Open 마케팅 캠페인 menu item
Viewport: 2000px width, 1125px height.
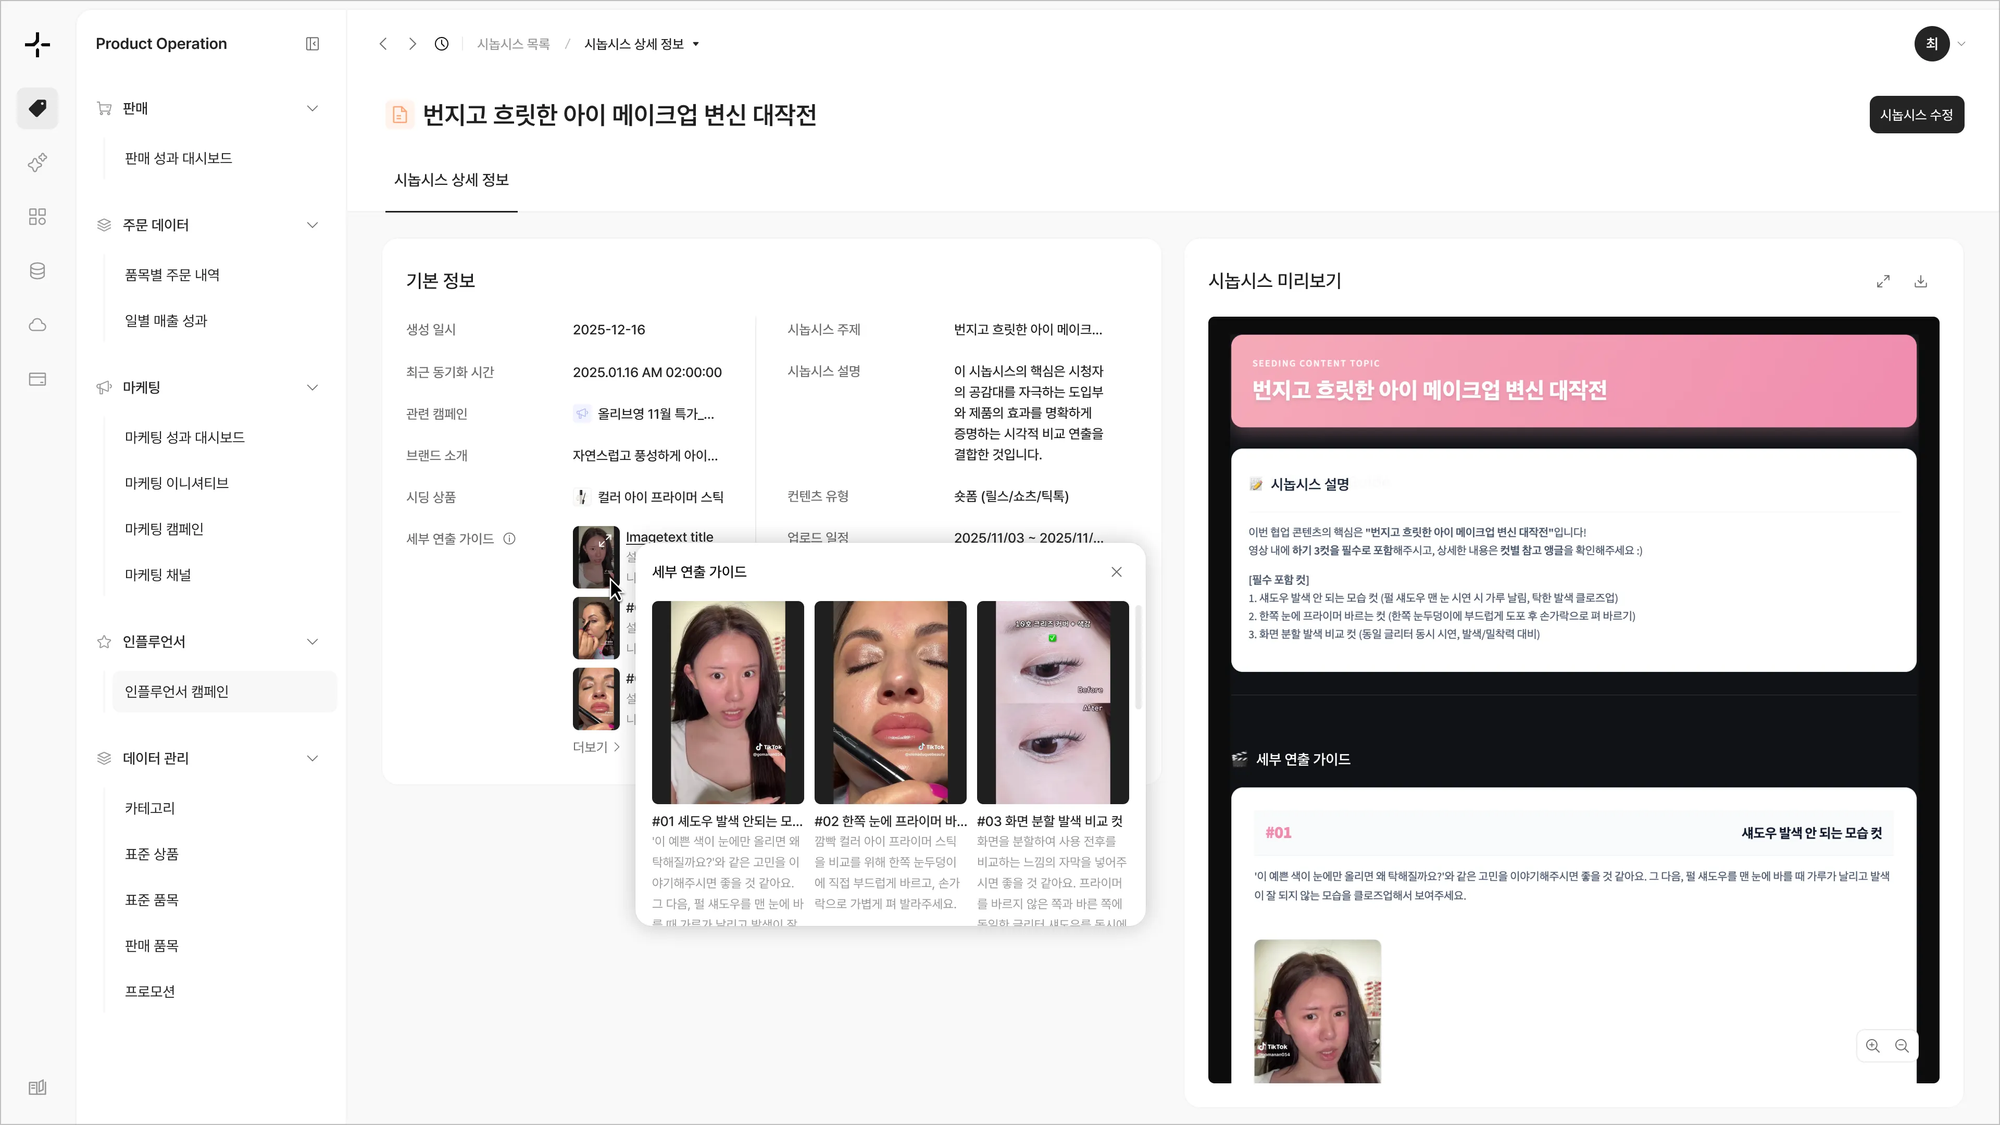tap(164, 529)
